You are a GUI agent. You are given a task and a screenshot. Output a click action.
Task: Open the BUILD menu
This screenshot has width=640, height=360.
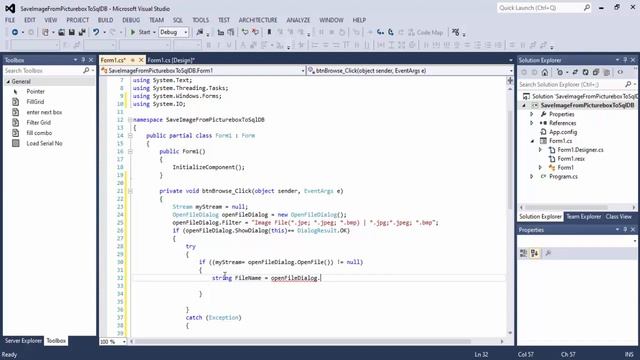[105, 20]
